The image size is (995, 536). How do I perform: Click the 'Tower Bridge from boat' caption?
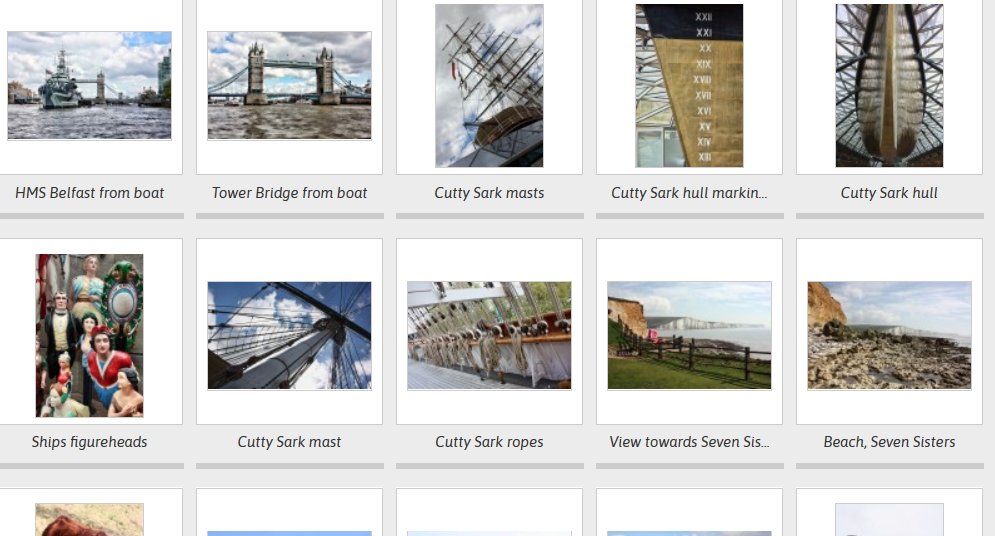click(289, 193)
